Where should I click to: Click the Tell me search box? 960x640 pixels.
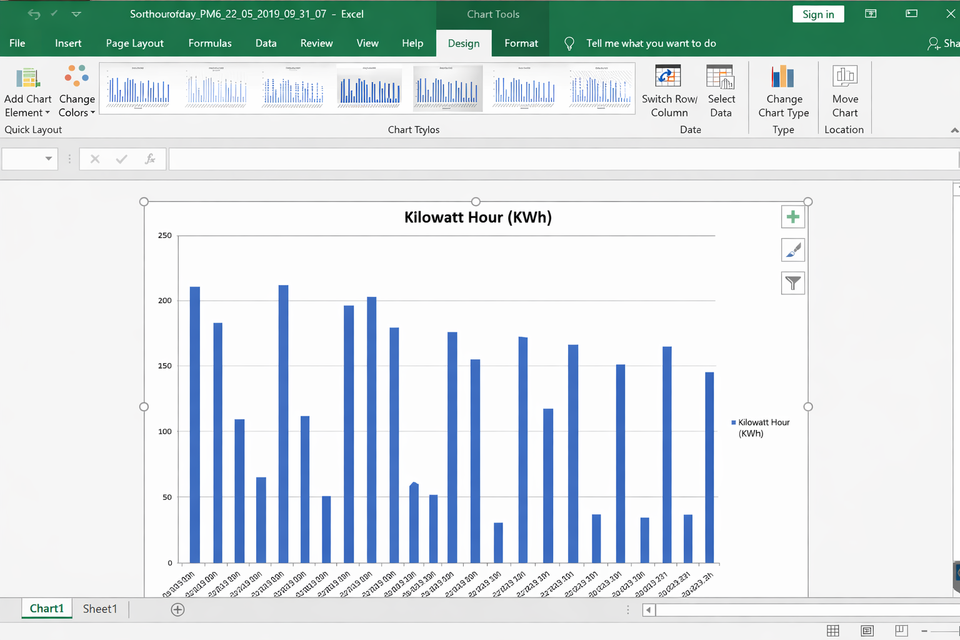click(x=651, y=43)
